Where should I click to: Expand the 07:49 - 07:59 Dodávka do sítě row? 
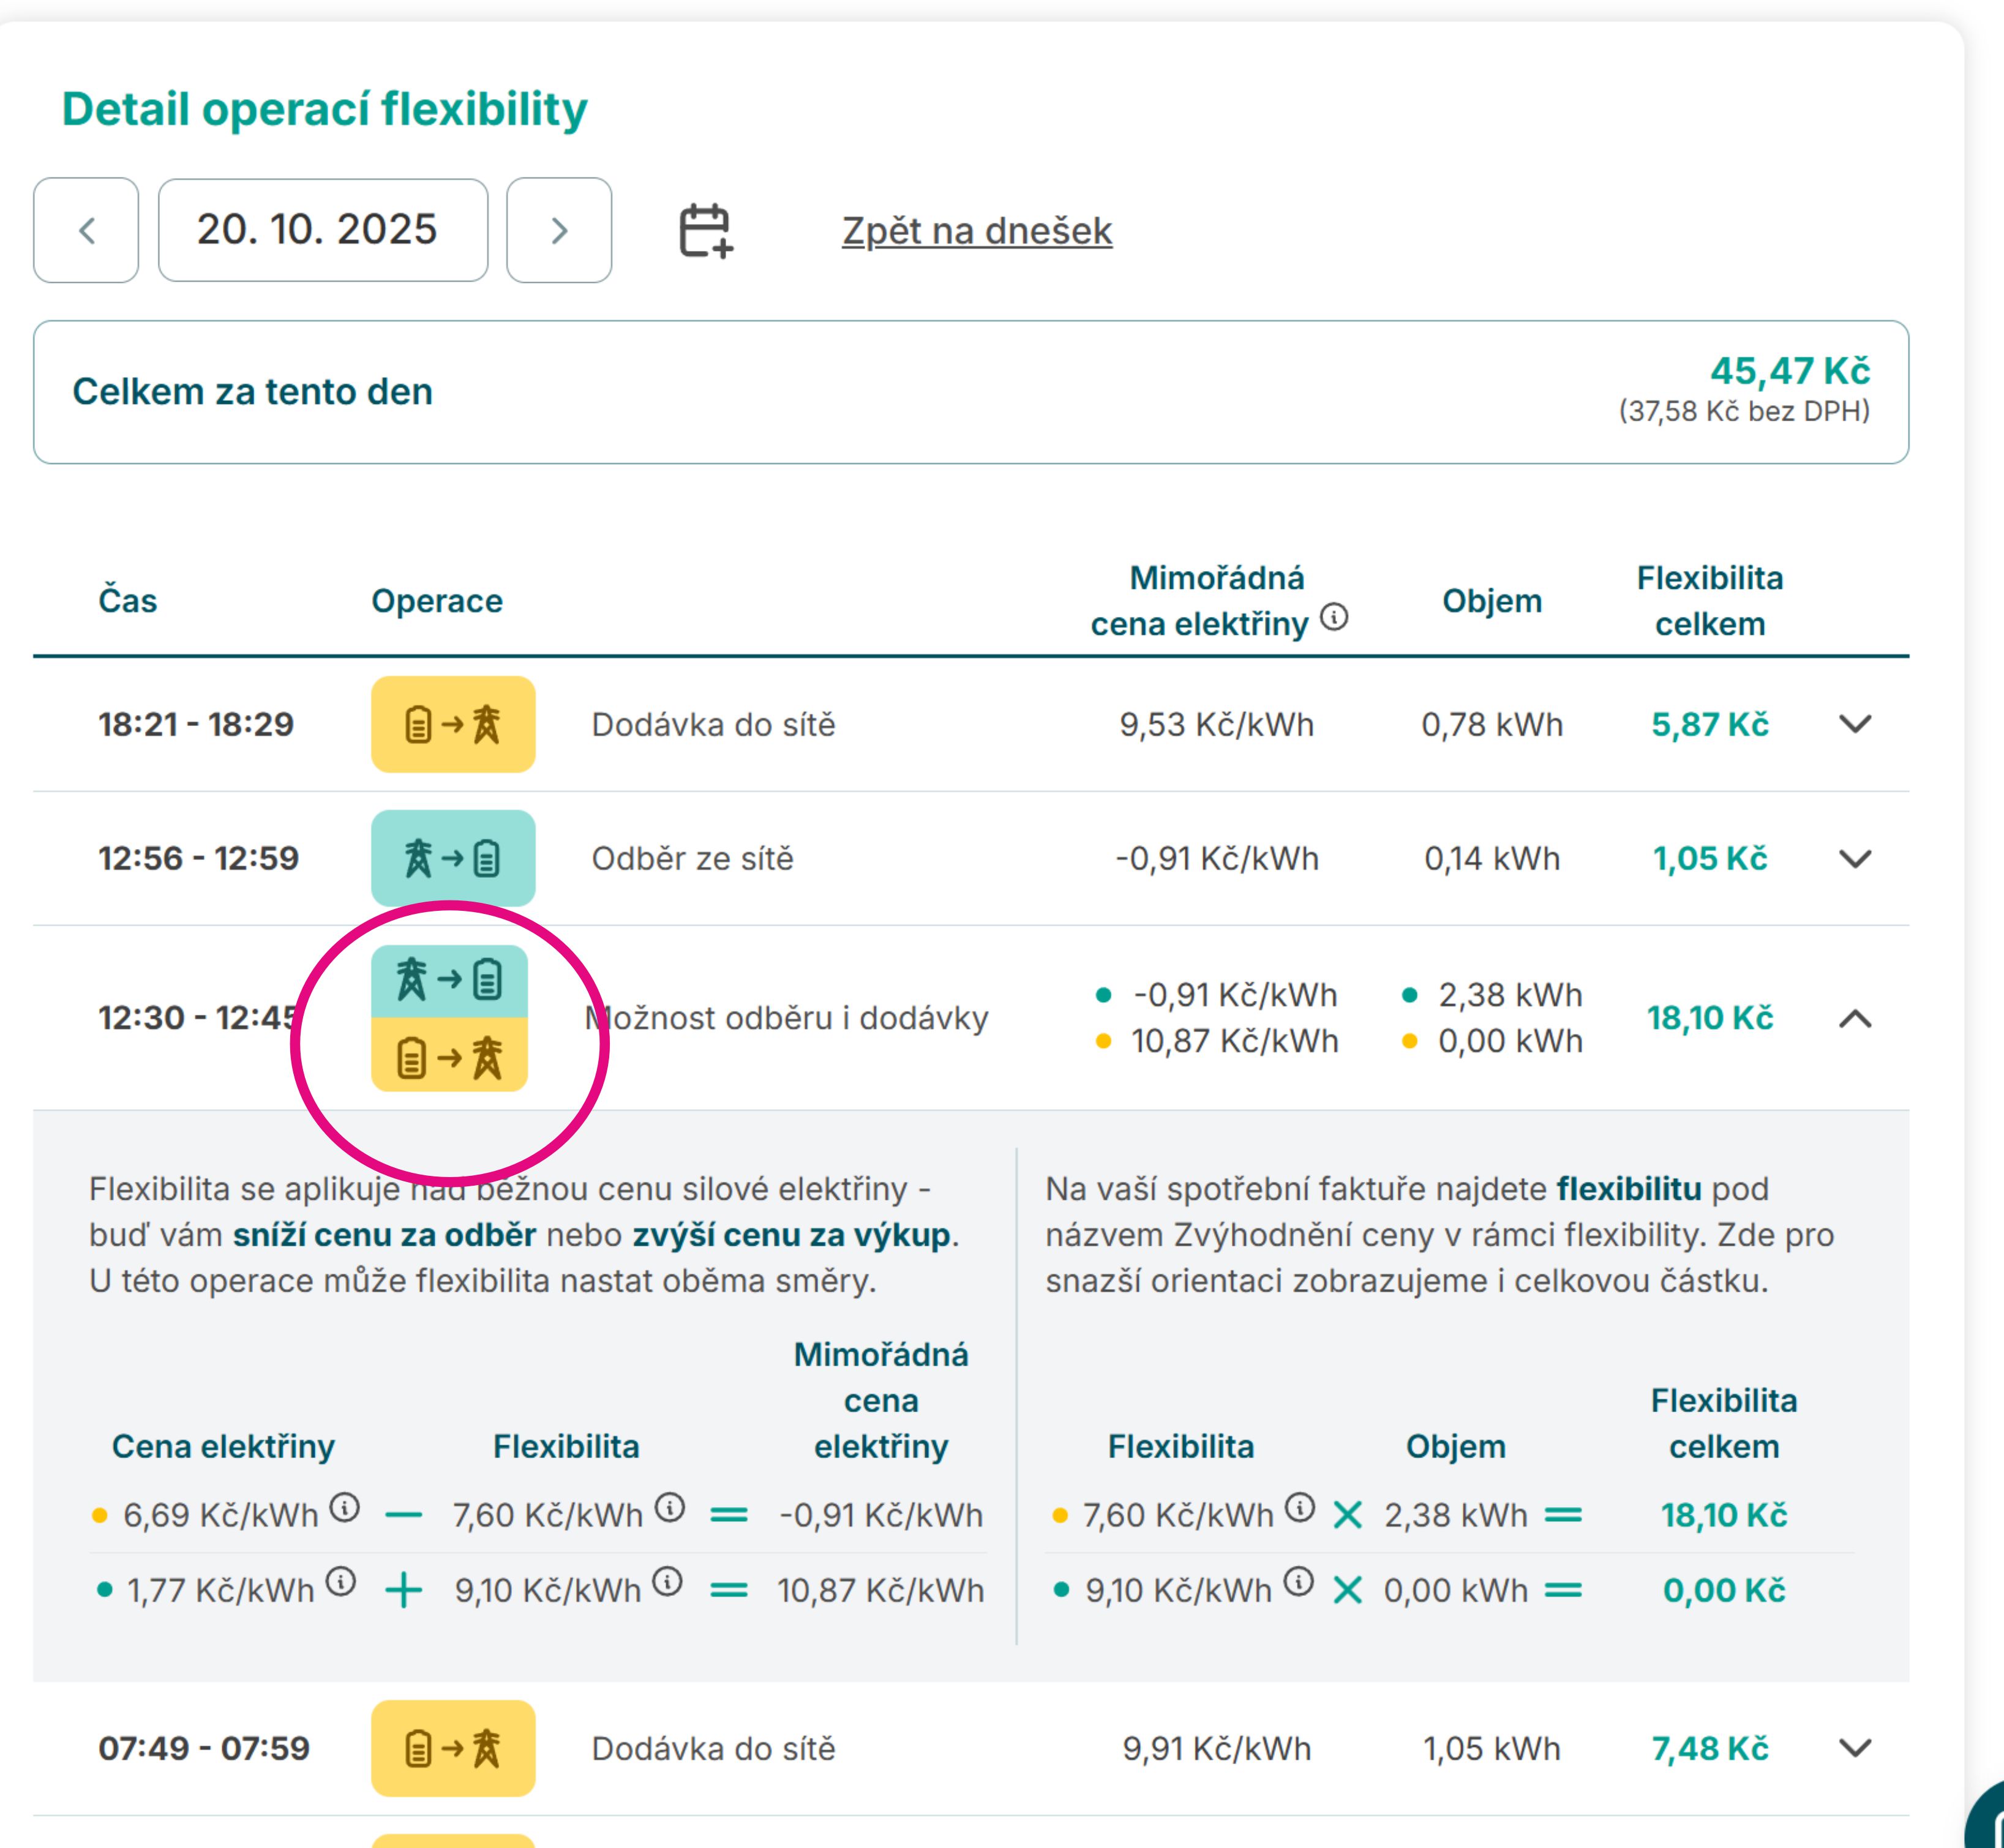coord(1855,1748)
